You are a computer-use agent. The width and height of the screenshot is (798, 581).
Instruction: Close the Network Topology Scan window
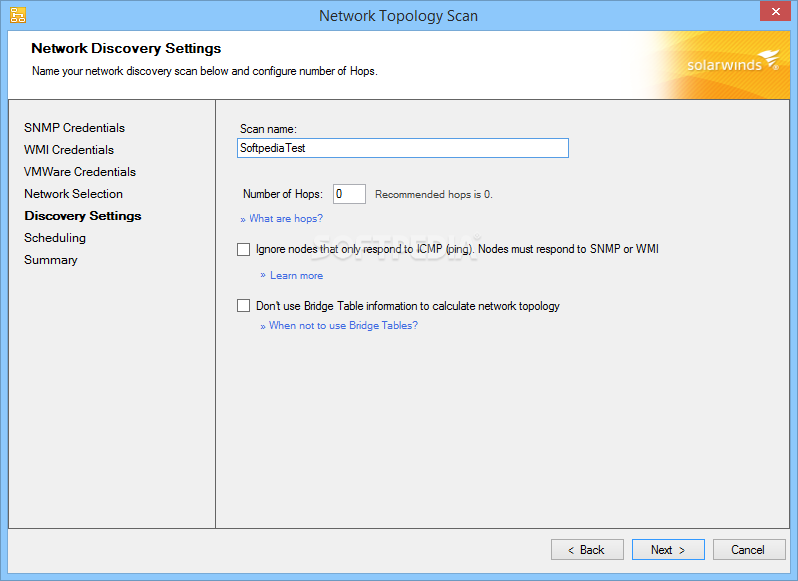point(775,11)
